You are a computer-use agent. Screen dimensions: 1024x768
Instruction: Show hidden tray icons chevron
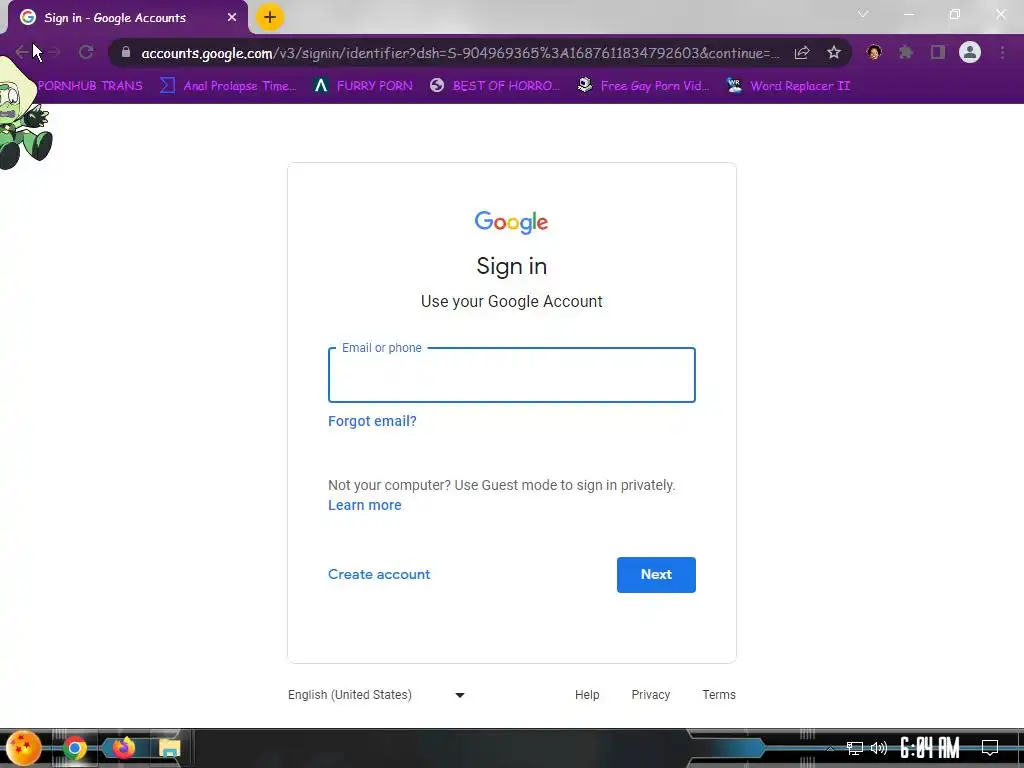830,748
